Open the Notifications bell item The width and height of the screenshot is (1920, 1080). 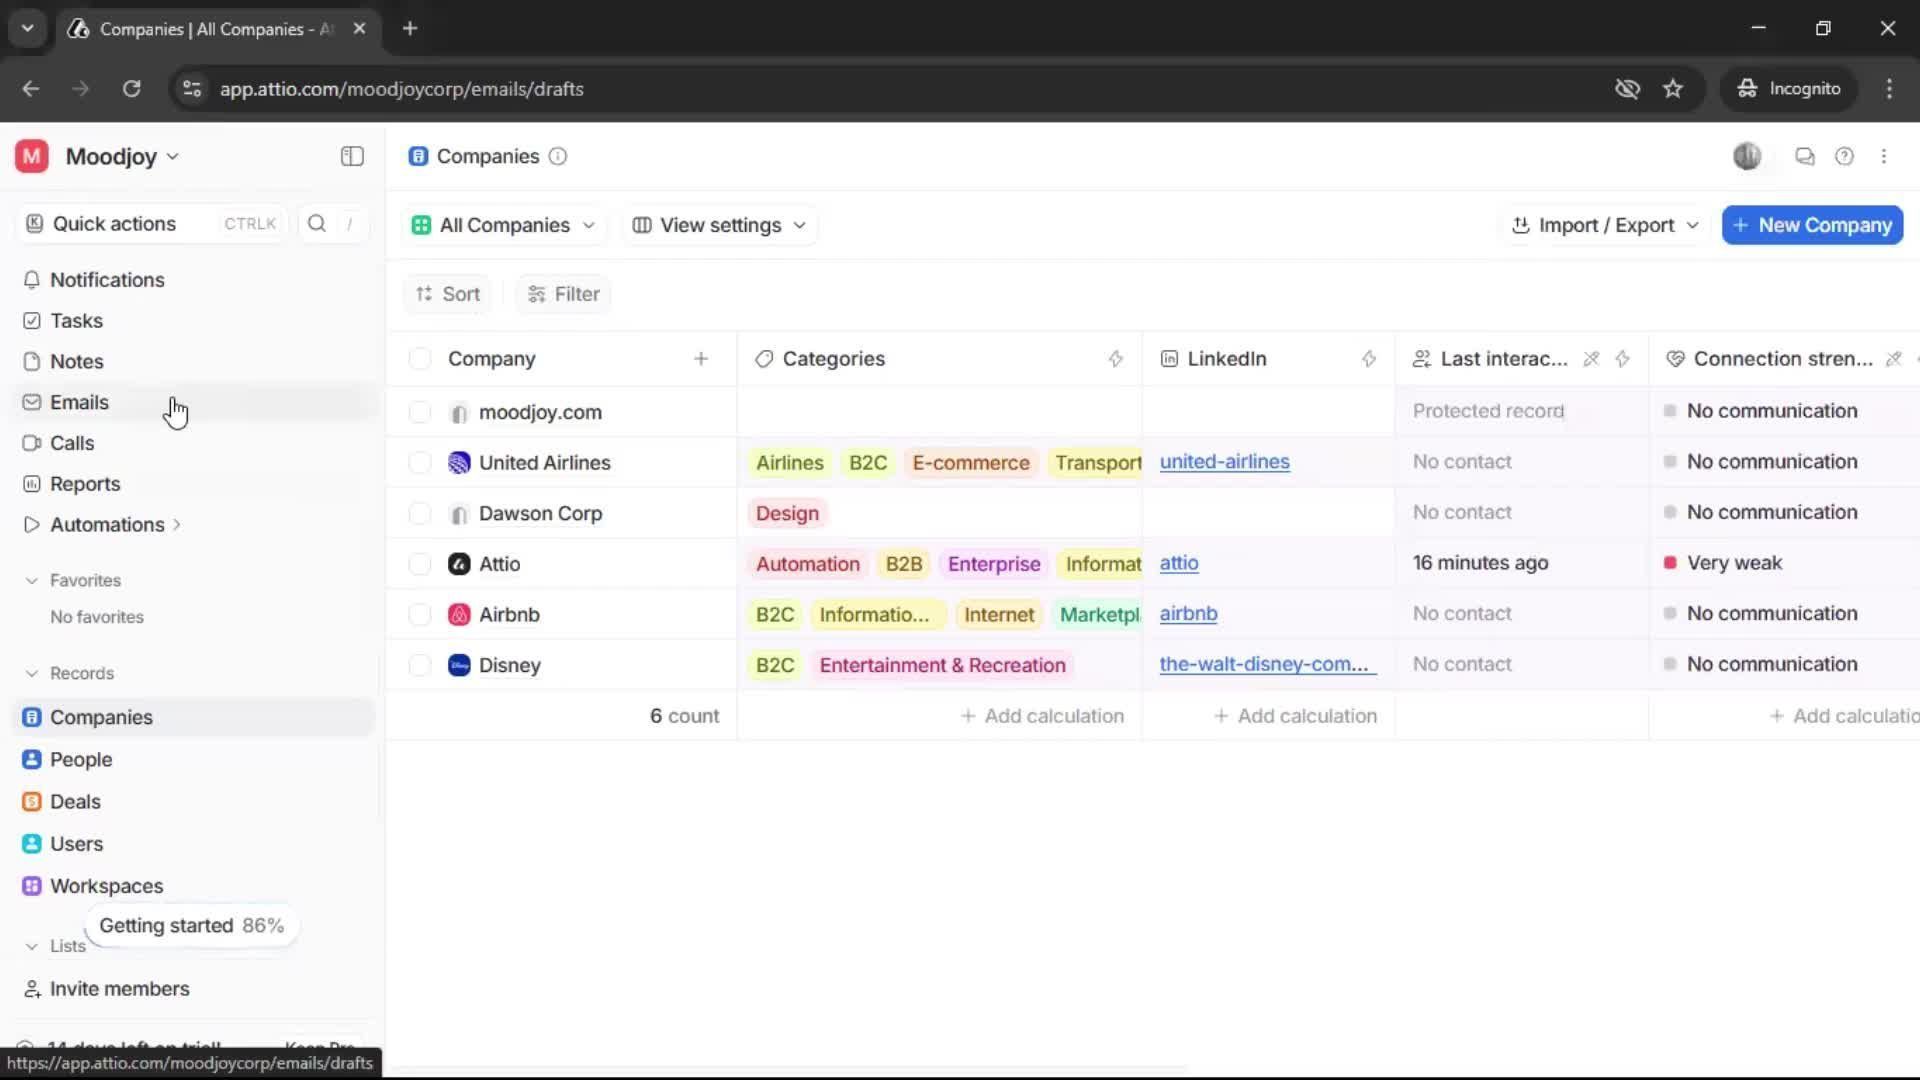pyautogui.click(x=107, y=280)
